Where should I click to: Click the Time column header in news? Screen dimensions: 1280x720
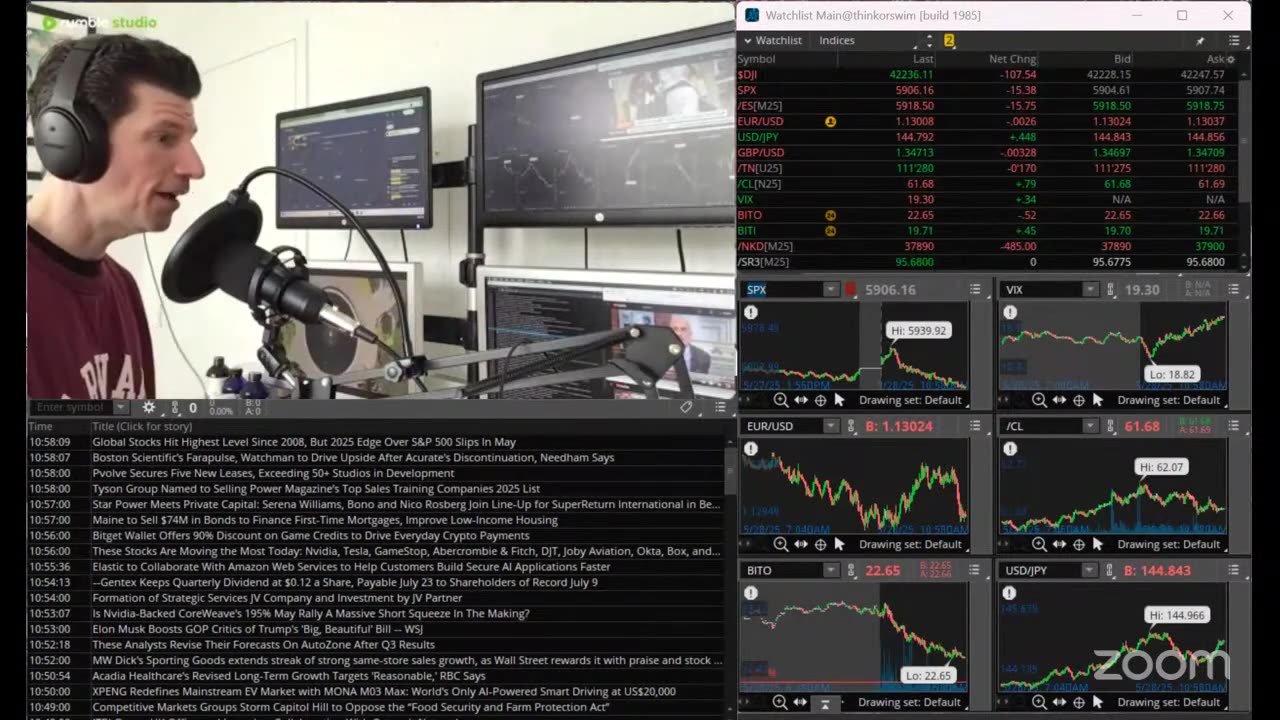click(40, 426)
